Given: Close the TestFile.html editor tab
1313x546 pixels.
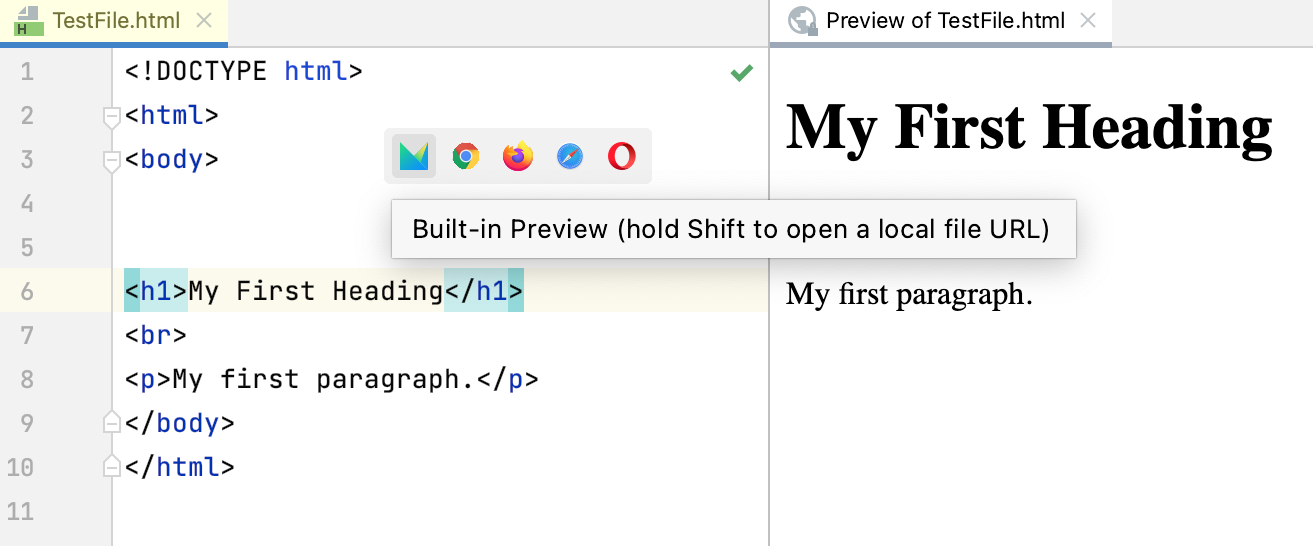Looking at the screenshot, I should 204,21.
